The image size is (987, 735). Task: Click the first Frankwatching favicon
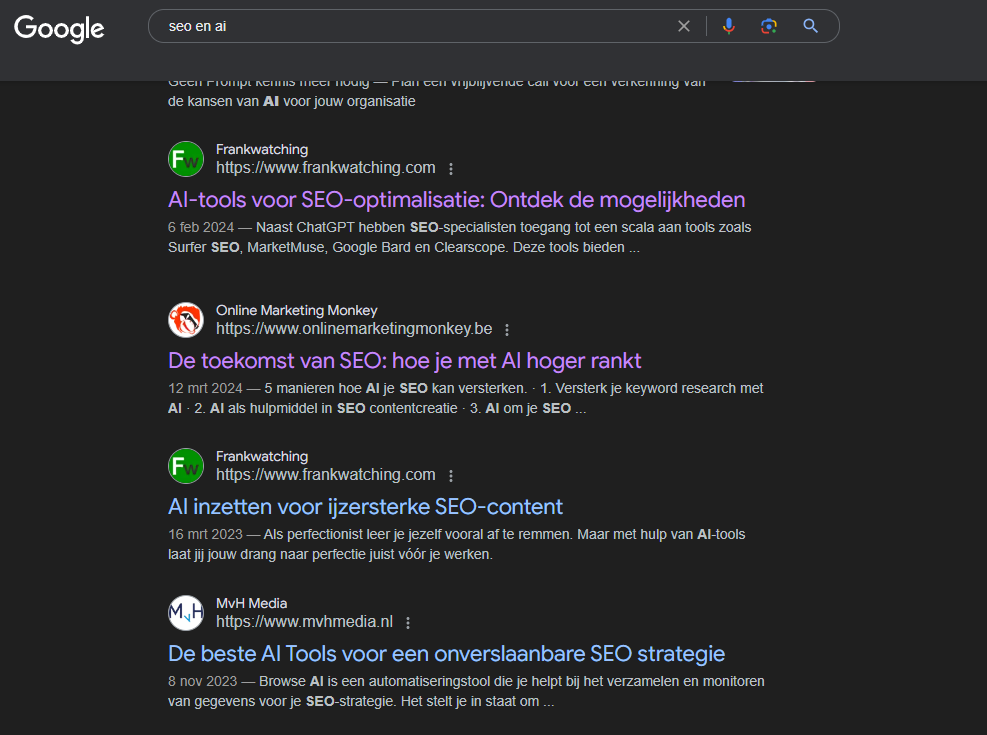186,159
